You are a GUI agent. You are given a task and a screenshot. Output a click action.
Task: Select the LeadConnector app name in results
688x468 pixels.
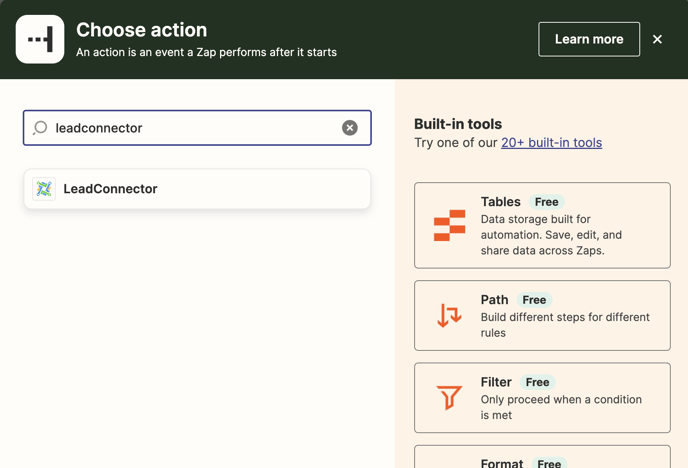[x=110, y=189]
